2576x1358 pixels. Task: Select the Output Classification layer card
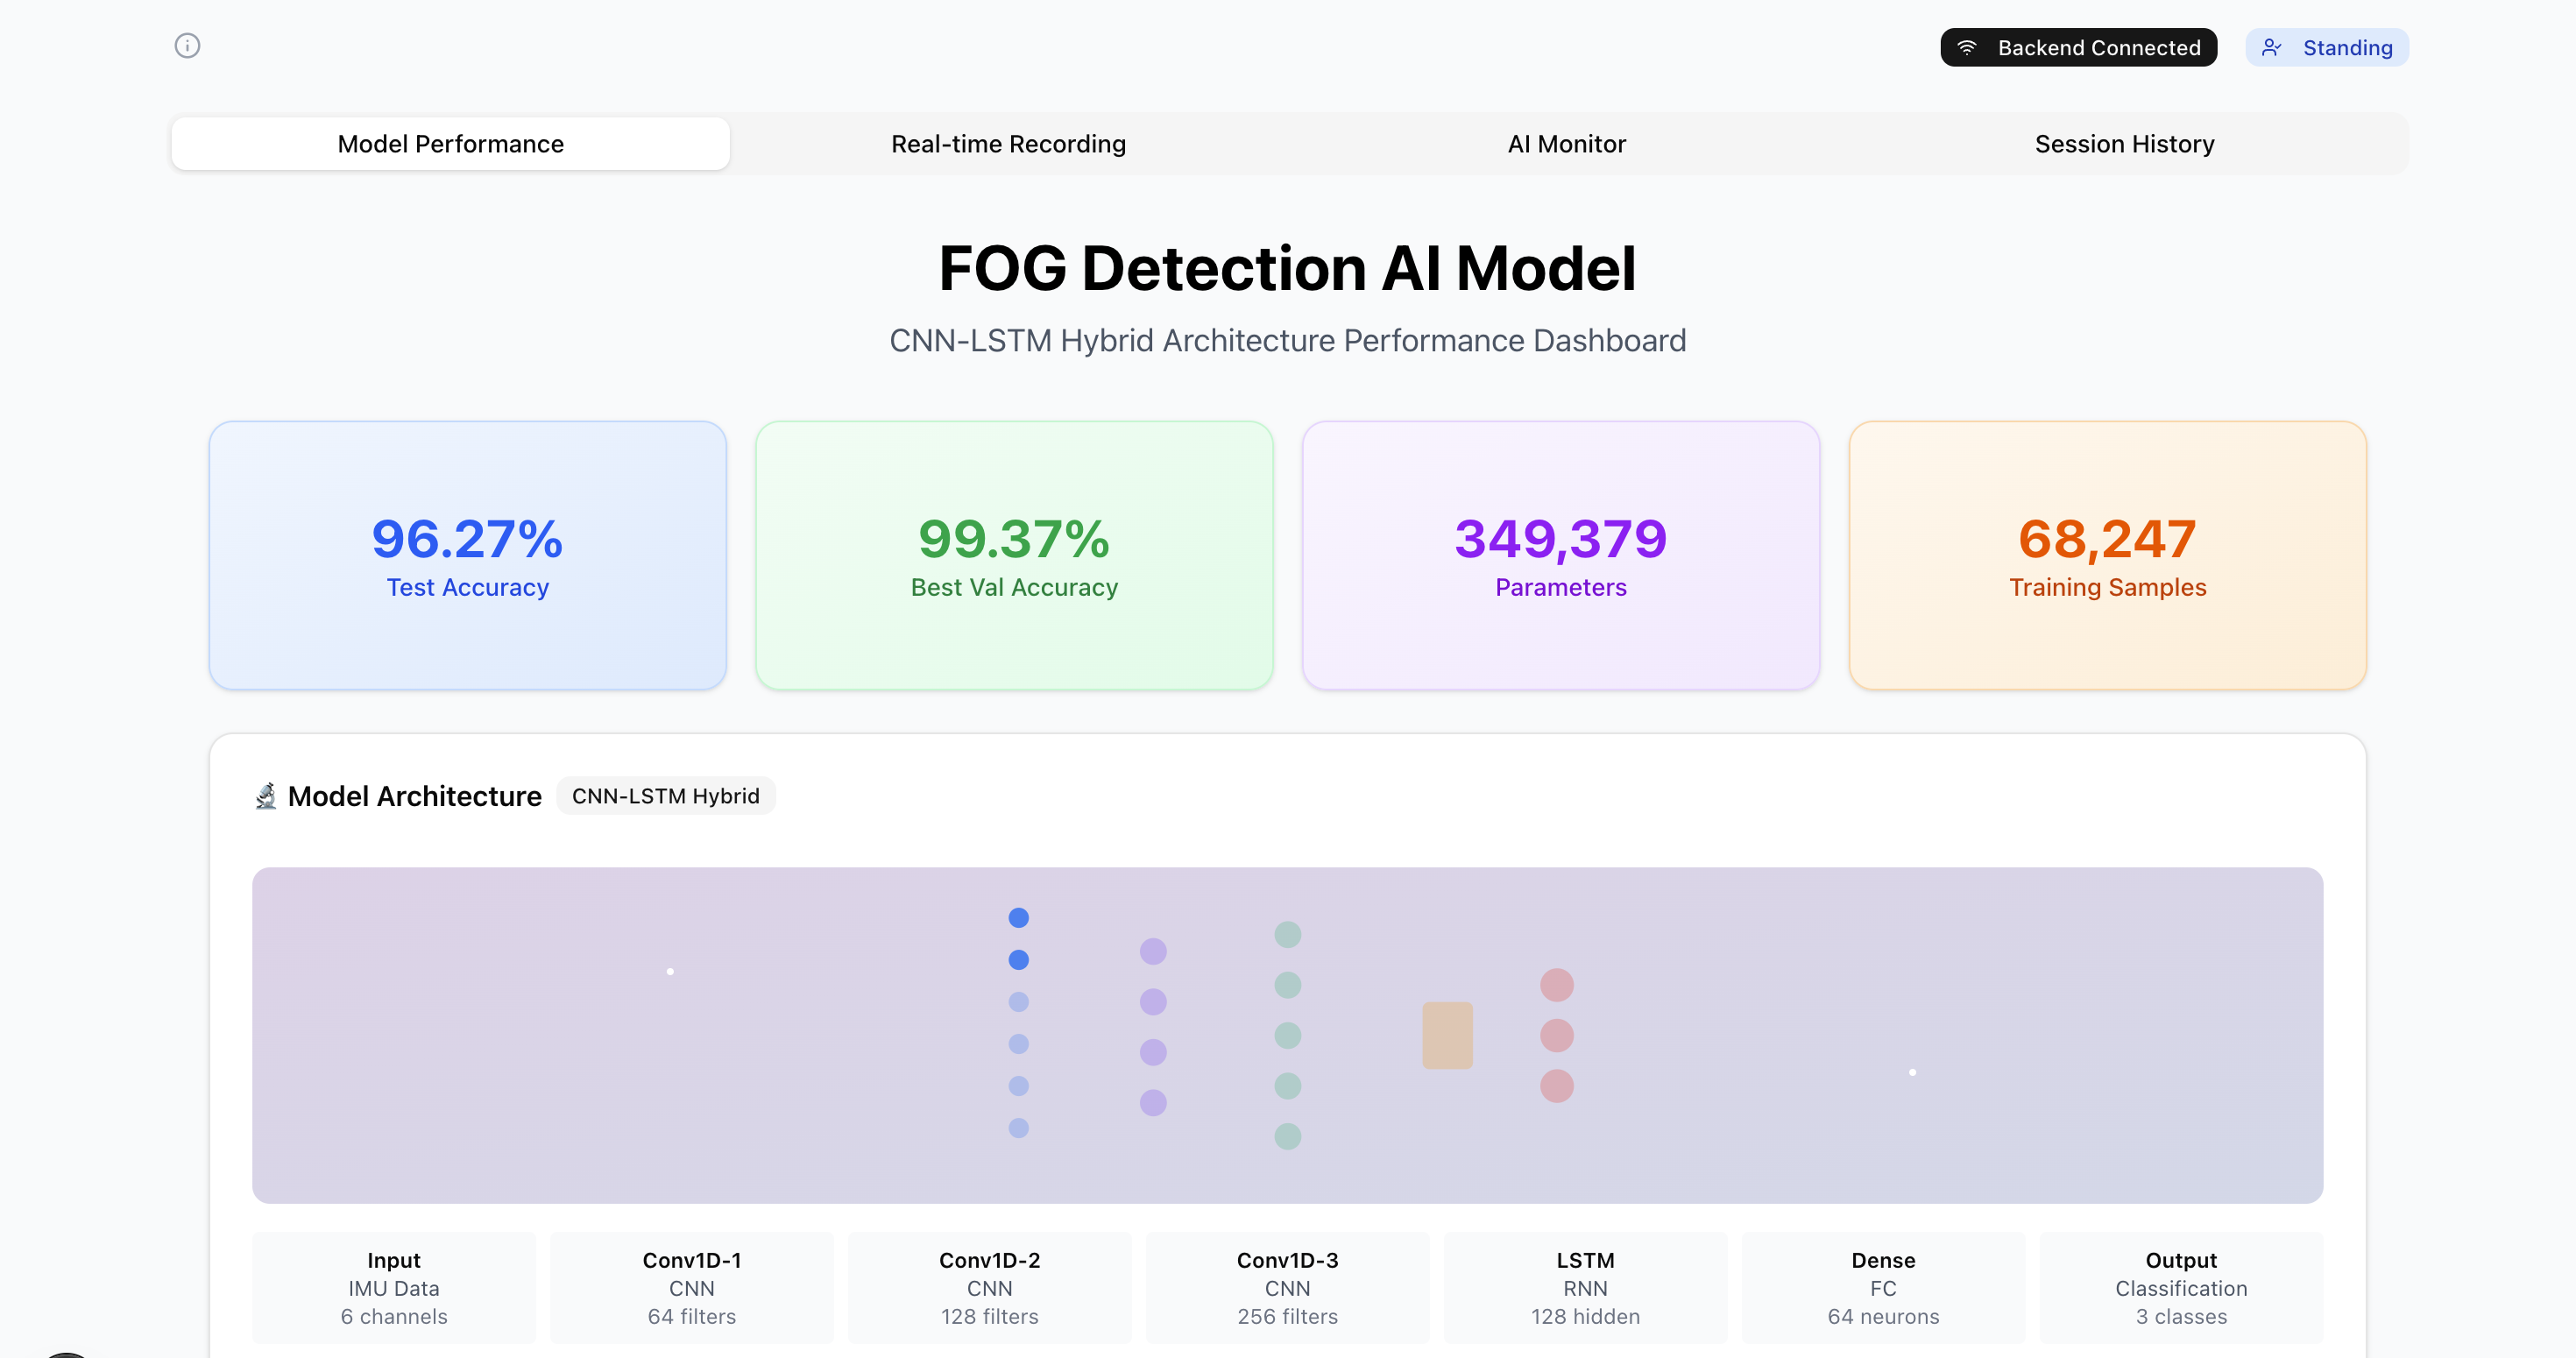coord(2180,1287)
